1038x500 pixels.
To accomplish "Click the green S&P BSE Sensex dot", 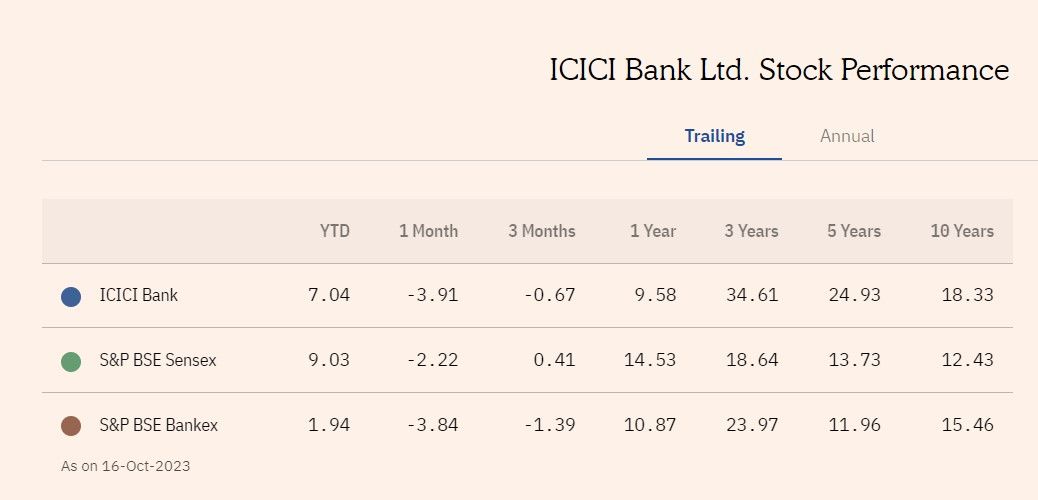I will pos(71,361).
